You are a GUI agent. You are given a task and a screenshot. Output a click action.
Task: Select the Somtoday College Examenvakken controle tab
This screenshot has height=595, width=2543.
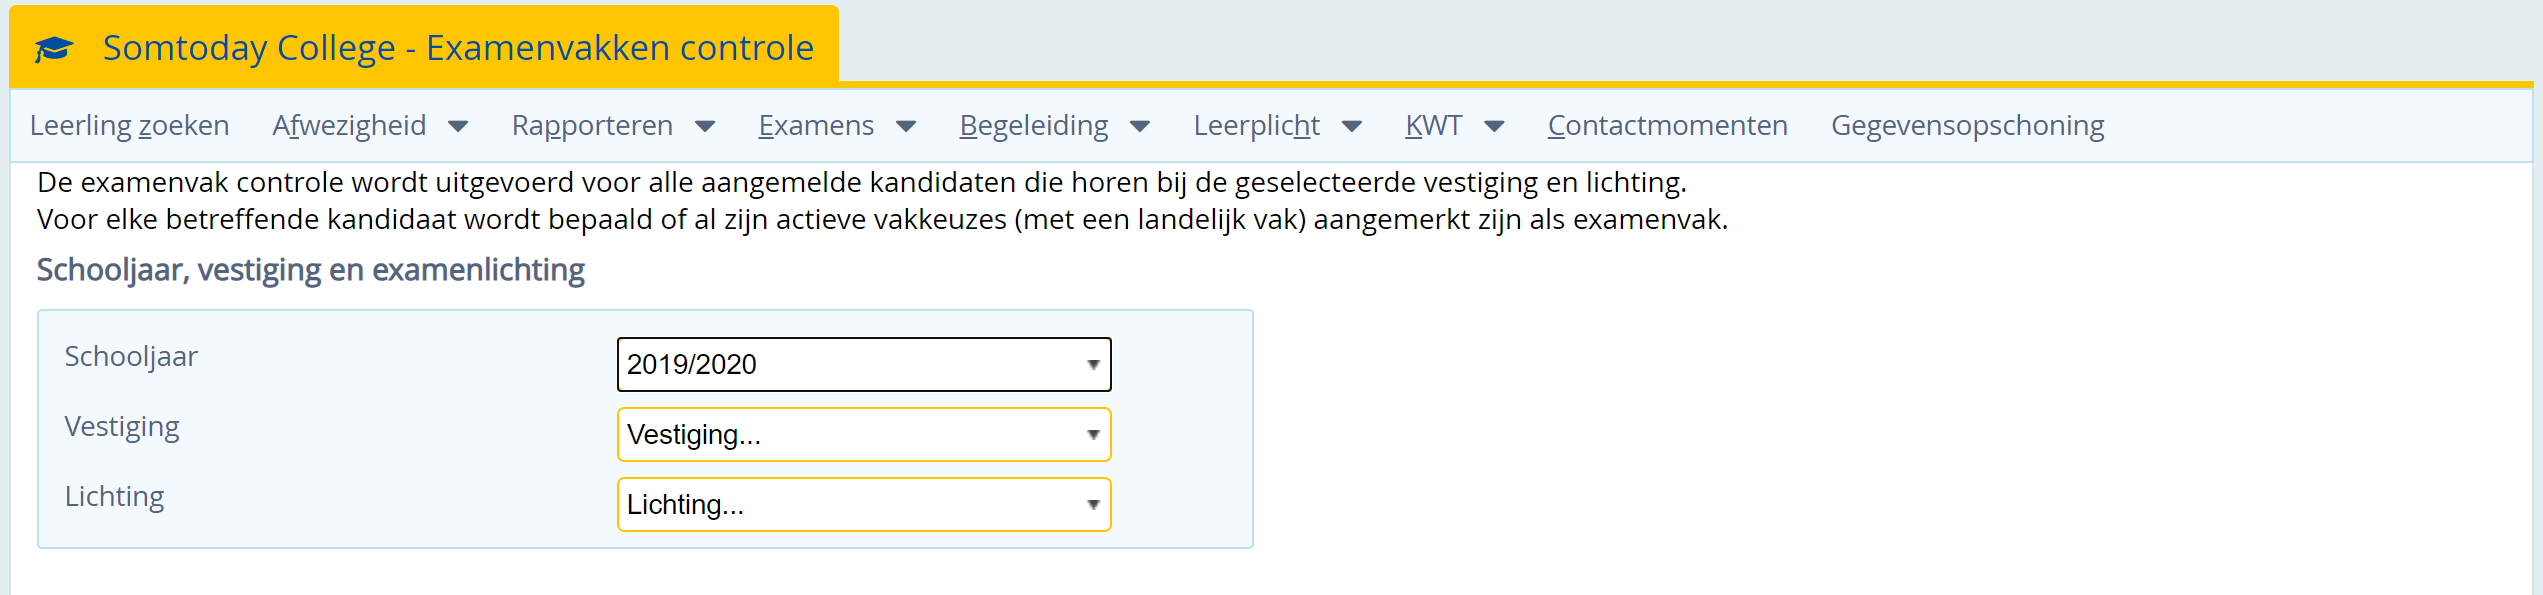click(424, 46)
